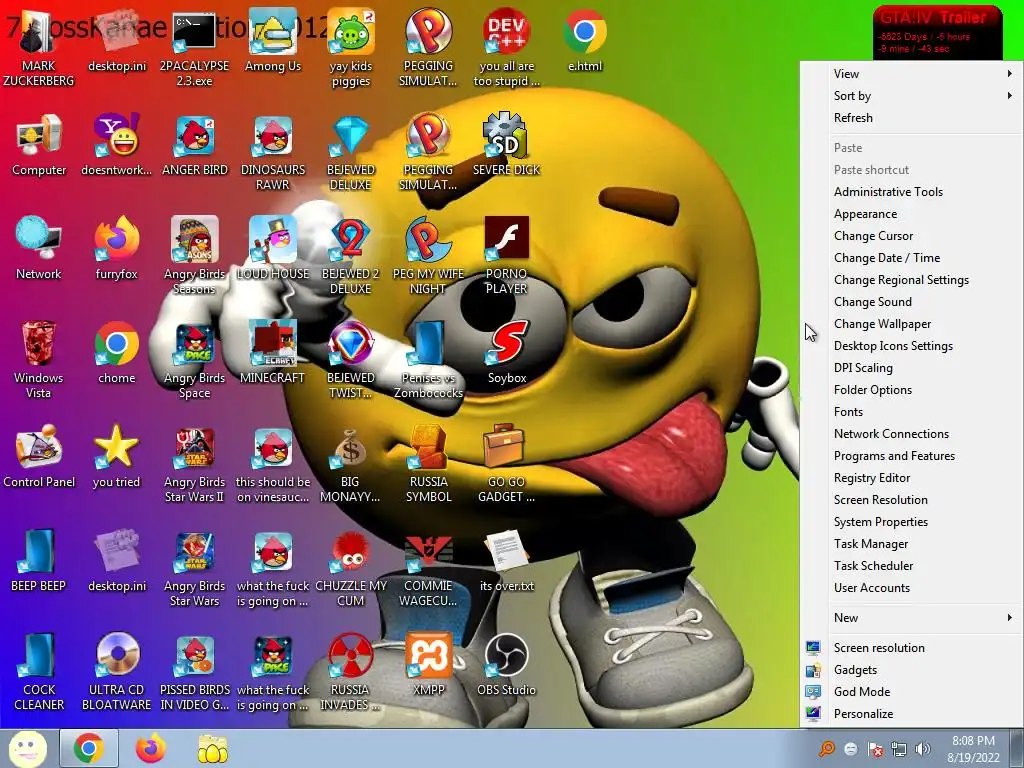Open the LOUD HOUSE shortcut
Viewport: 1024px width, 768px height.
[273, 249]
